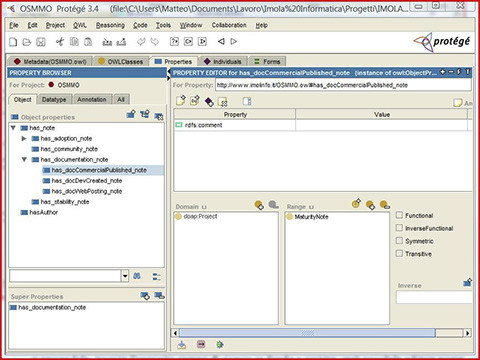Click the Back triangle navigation icon
480x360 pixels.
pyautogui.click(x=221, y=41)
